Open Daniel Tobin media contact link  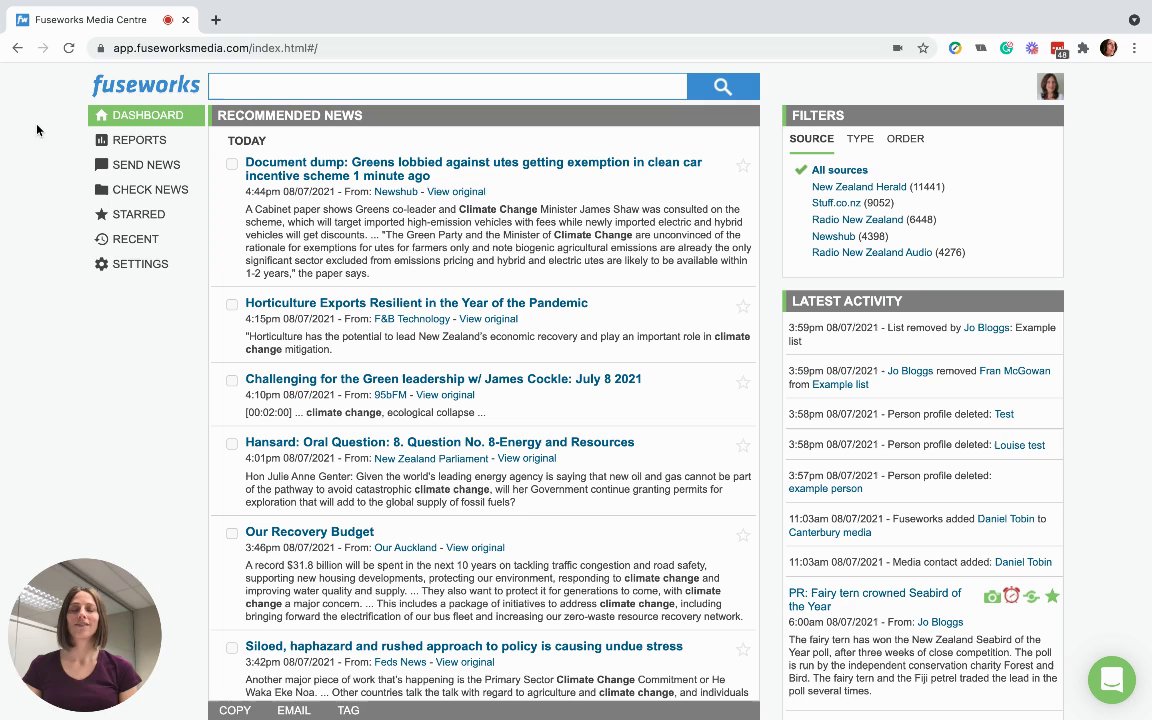pyautogui.click(x=1023, y=562)
